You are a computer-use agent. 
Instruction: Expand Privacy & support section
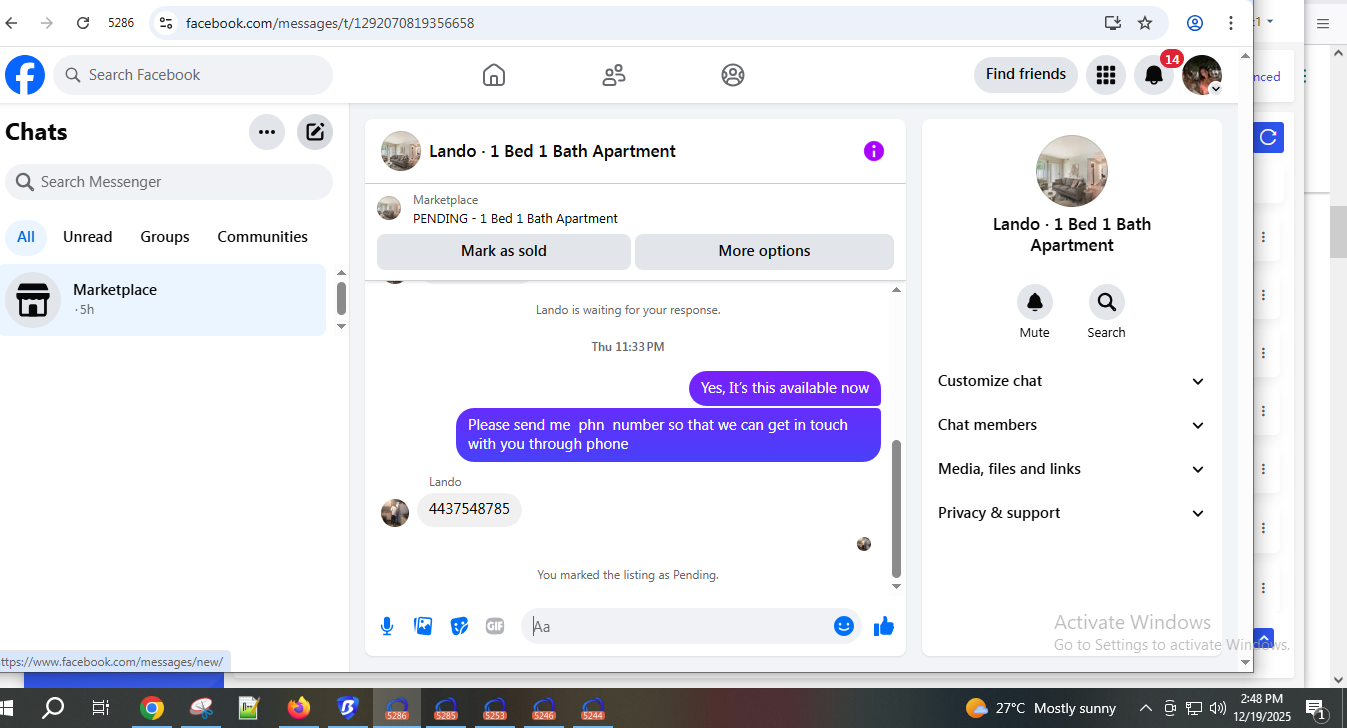1072,513
